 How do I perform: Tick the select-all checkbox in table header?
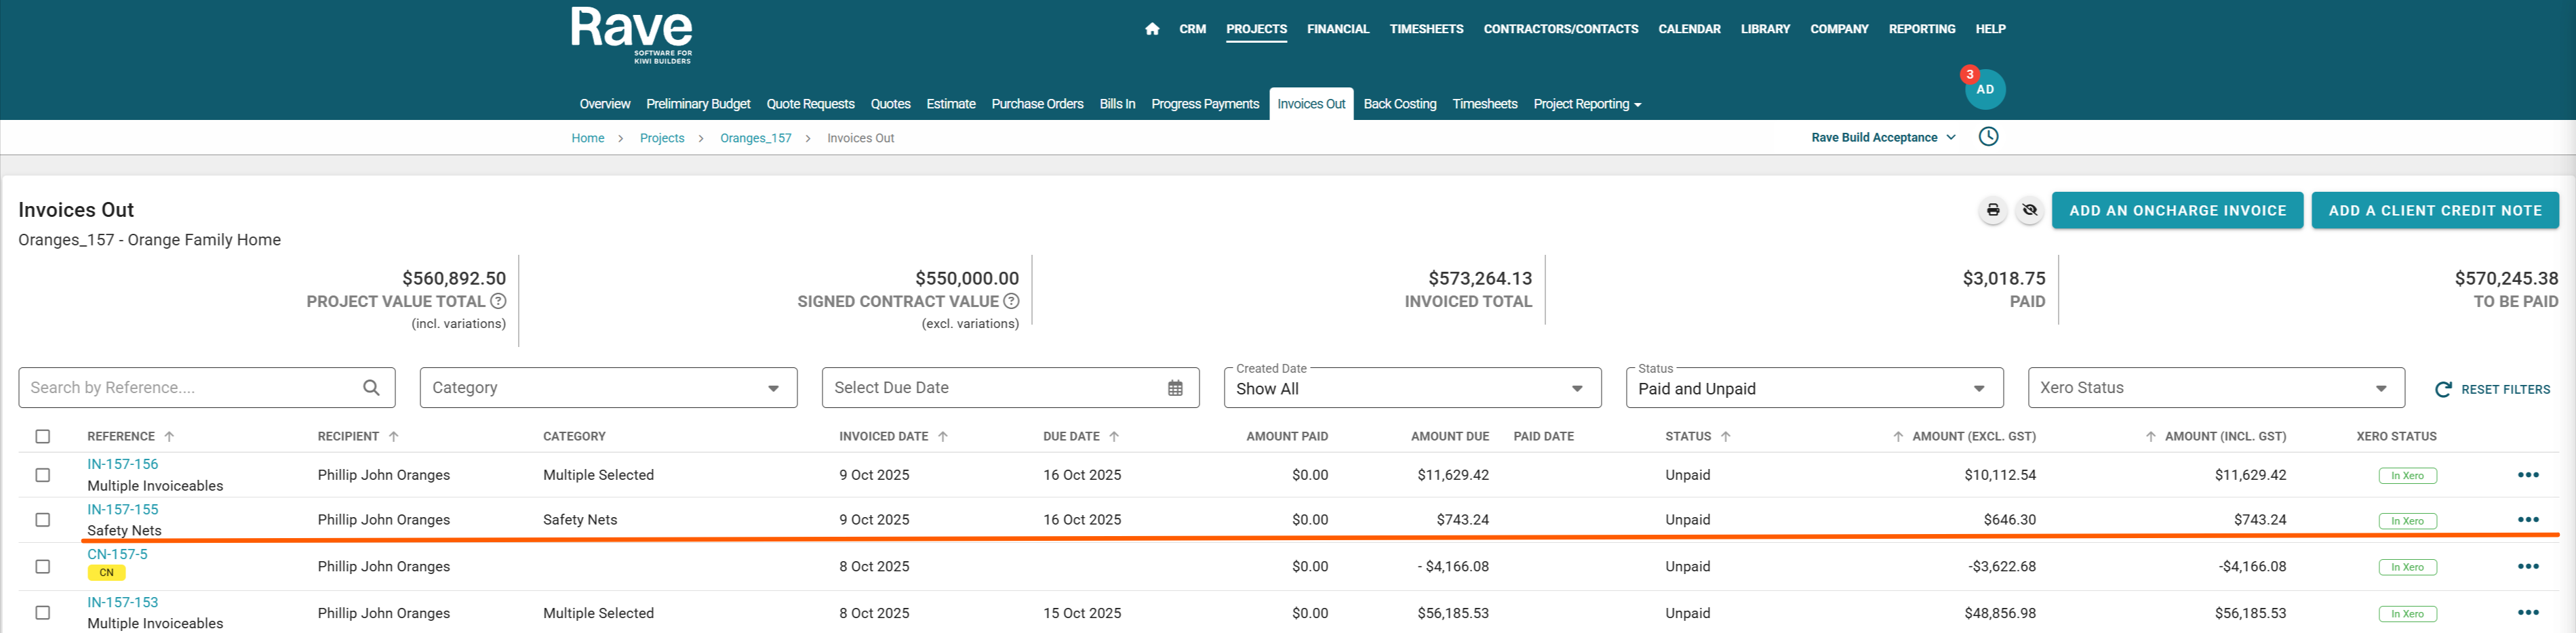[43, 436]
